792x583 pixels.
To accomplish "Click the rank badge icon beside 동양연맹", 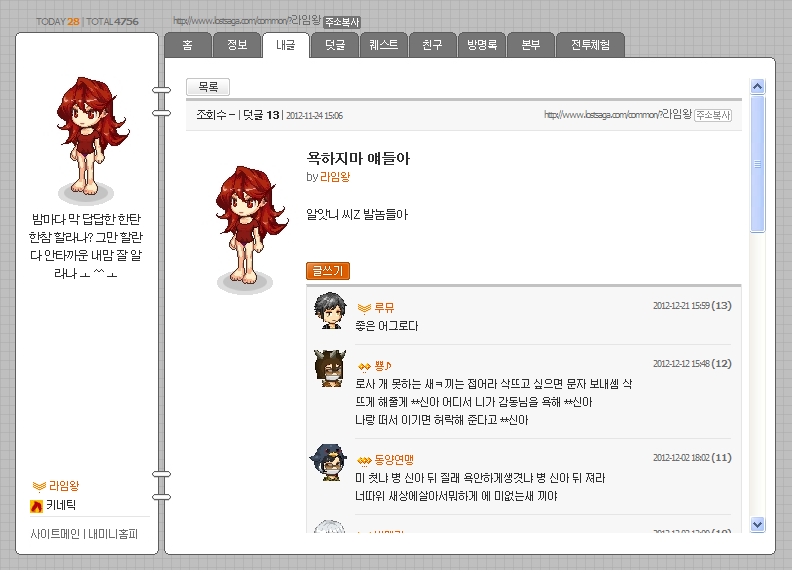I will point(364,461).
